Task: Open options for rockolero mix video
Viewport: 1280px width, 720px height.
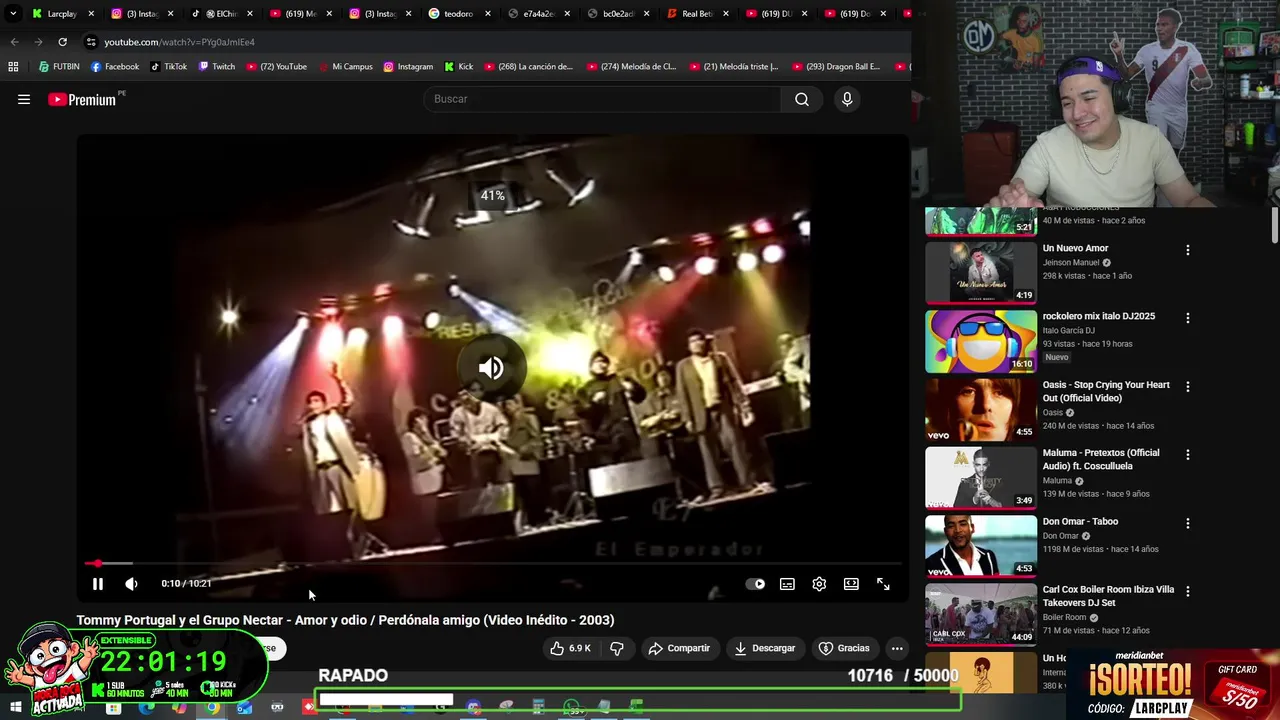Action: [x=1188, y=318]
